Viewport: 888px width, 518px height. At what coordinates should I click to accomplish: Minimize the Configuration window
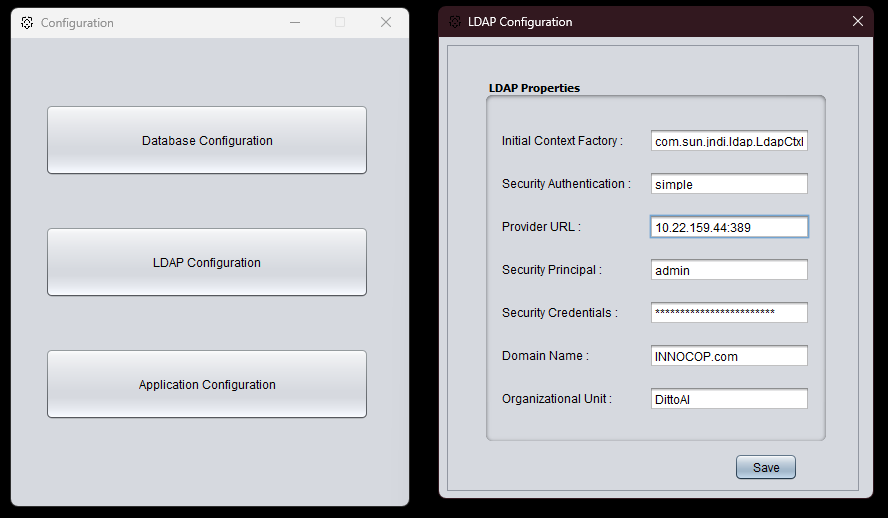pyautogui.click(x=295, y=22)
